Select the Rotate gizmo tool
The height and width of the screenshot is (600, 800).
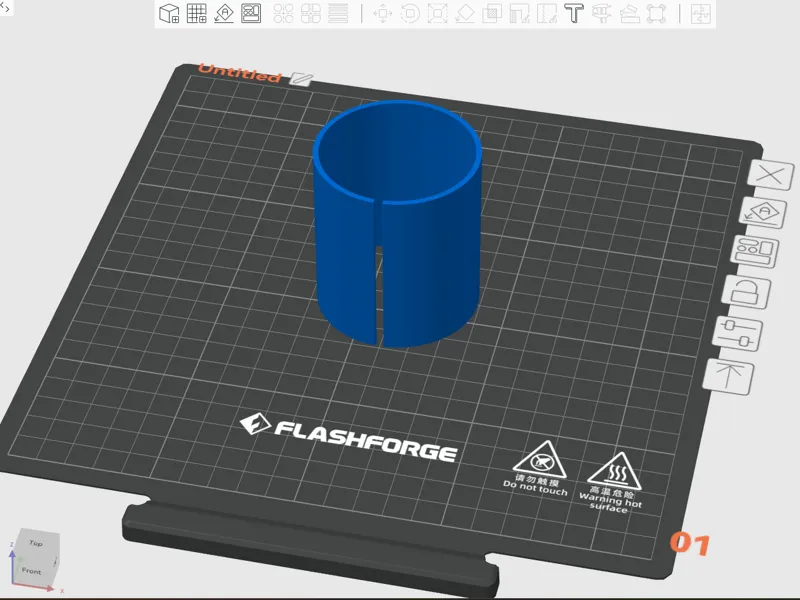click(410, 13)
